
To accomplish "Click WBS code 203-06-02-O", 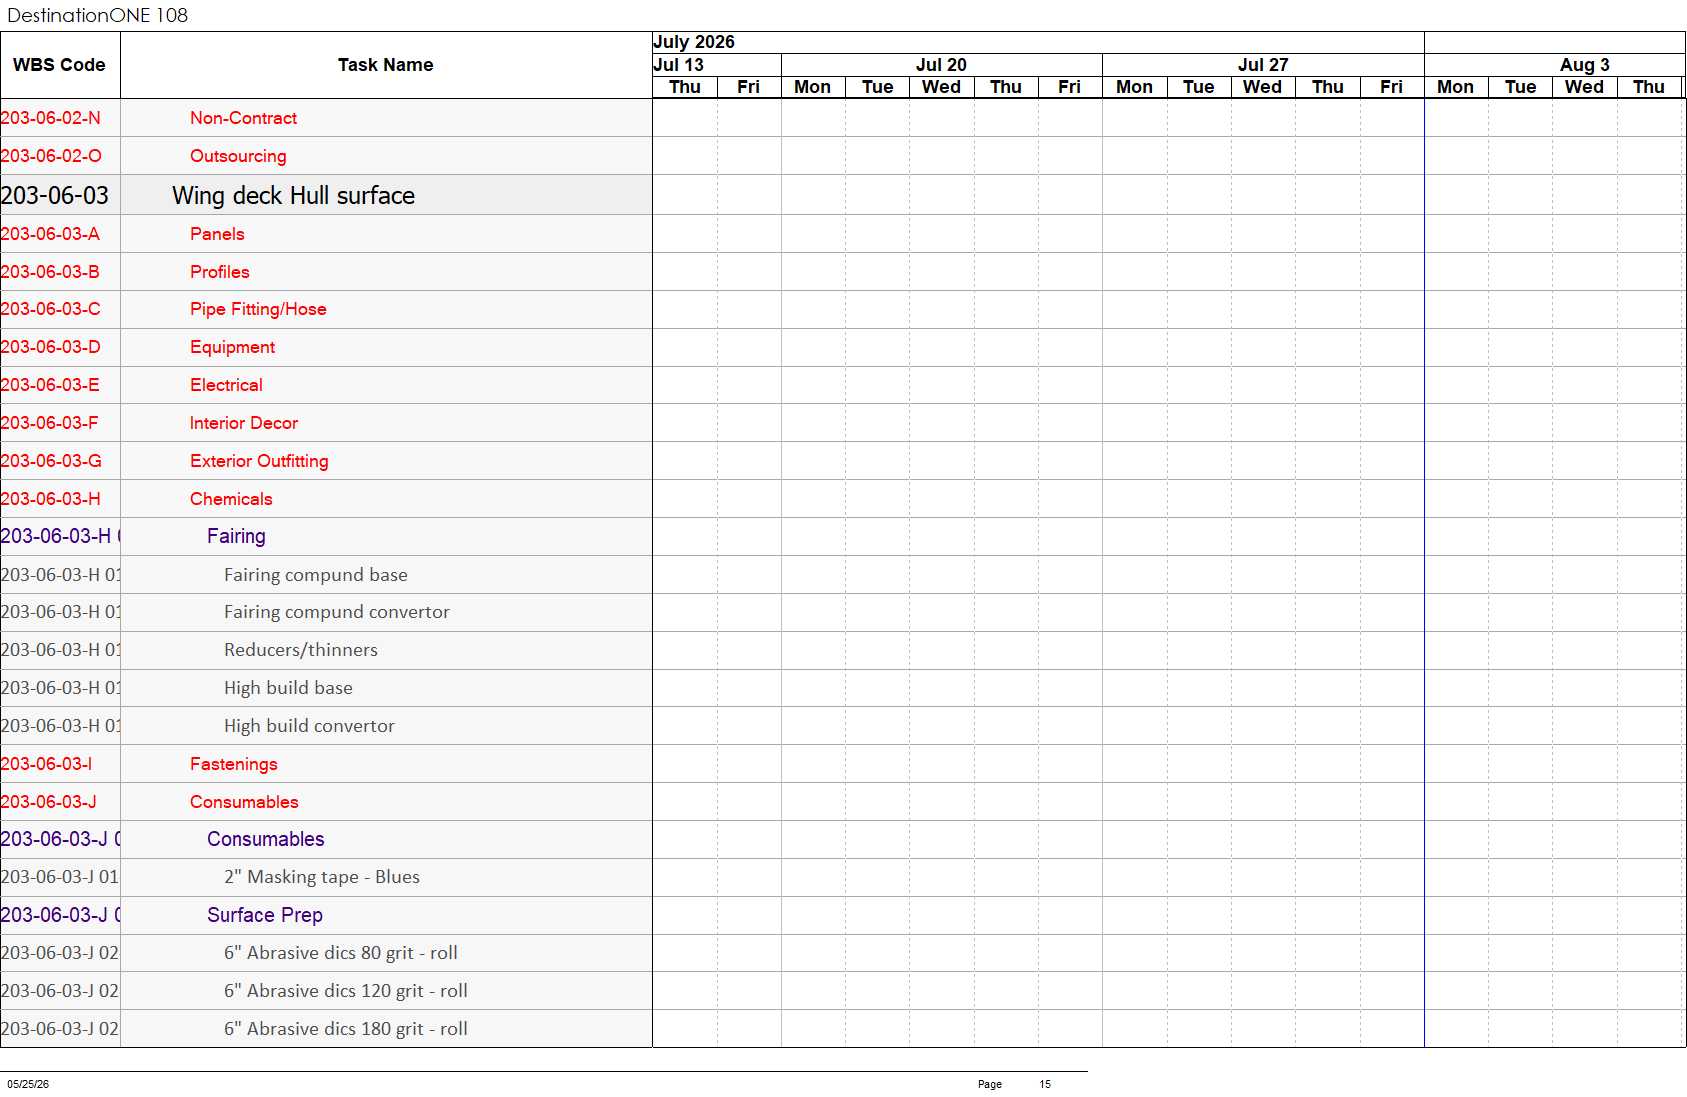I will 51,156.
